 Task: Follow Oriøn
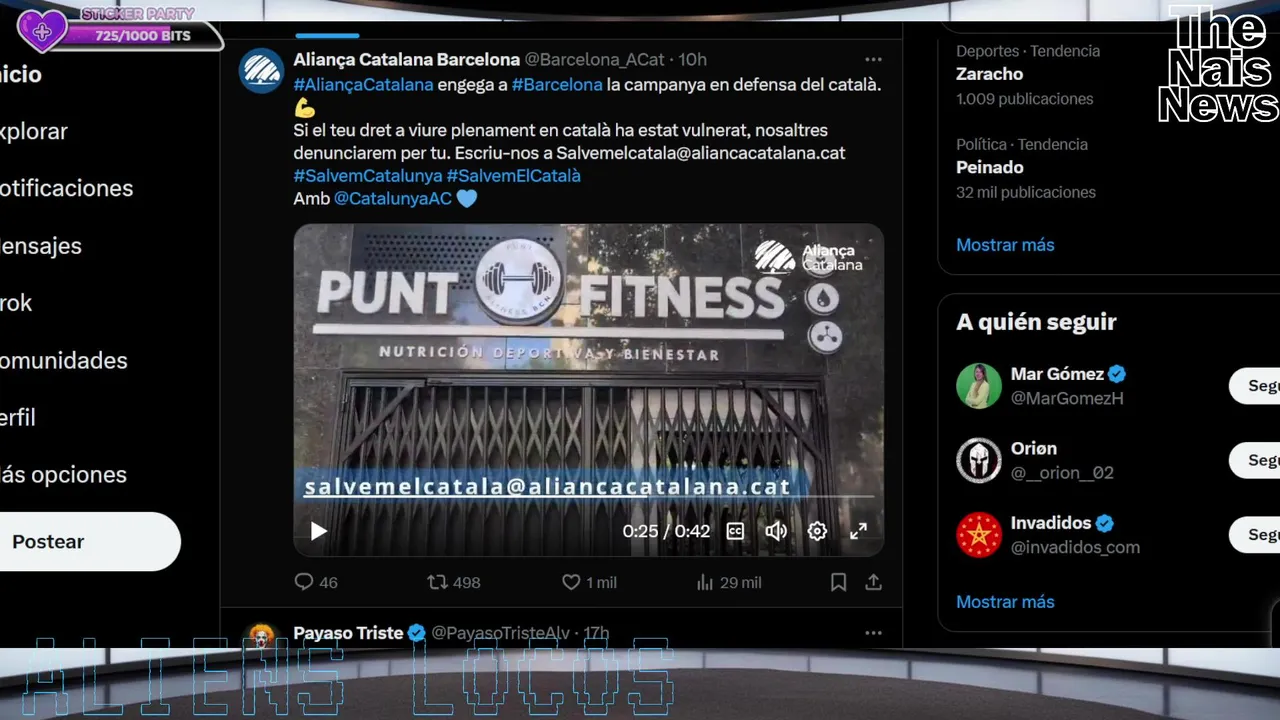pos(1255,460)
